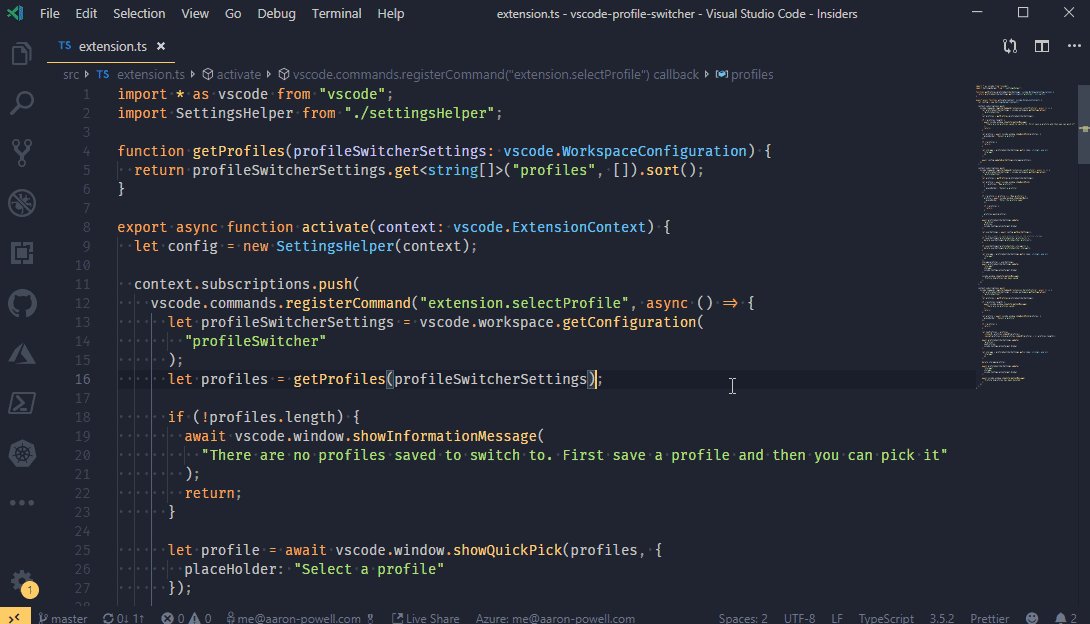Open remote window indicator in status bar

(x=15, y=617)
